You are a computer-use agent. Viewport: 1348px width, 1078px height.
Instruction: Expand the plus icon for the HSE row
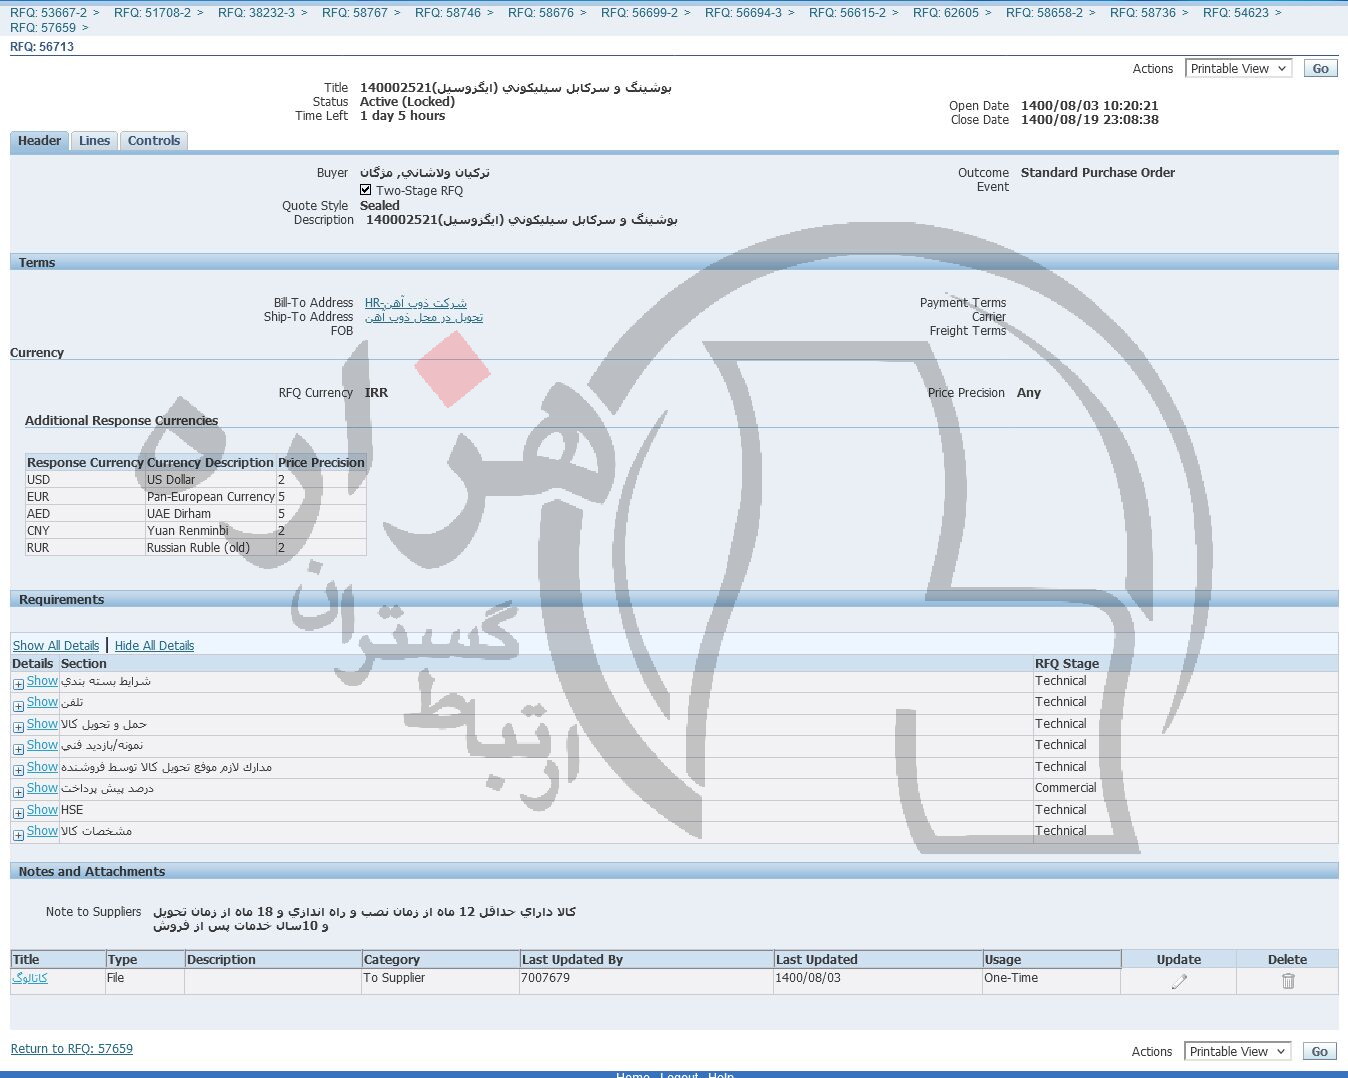(18, 813)
